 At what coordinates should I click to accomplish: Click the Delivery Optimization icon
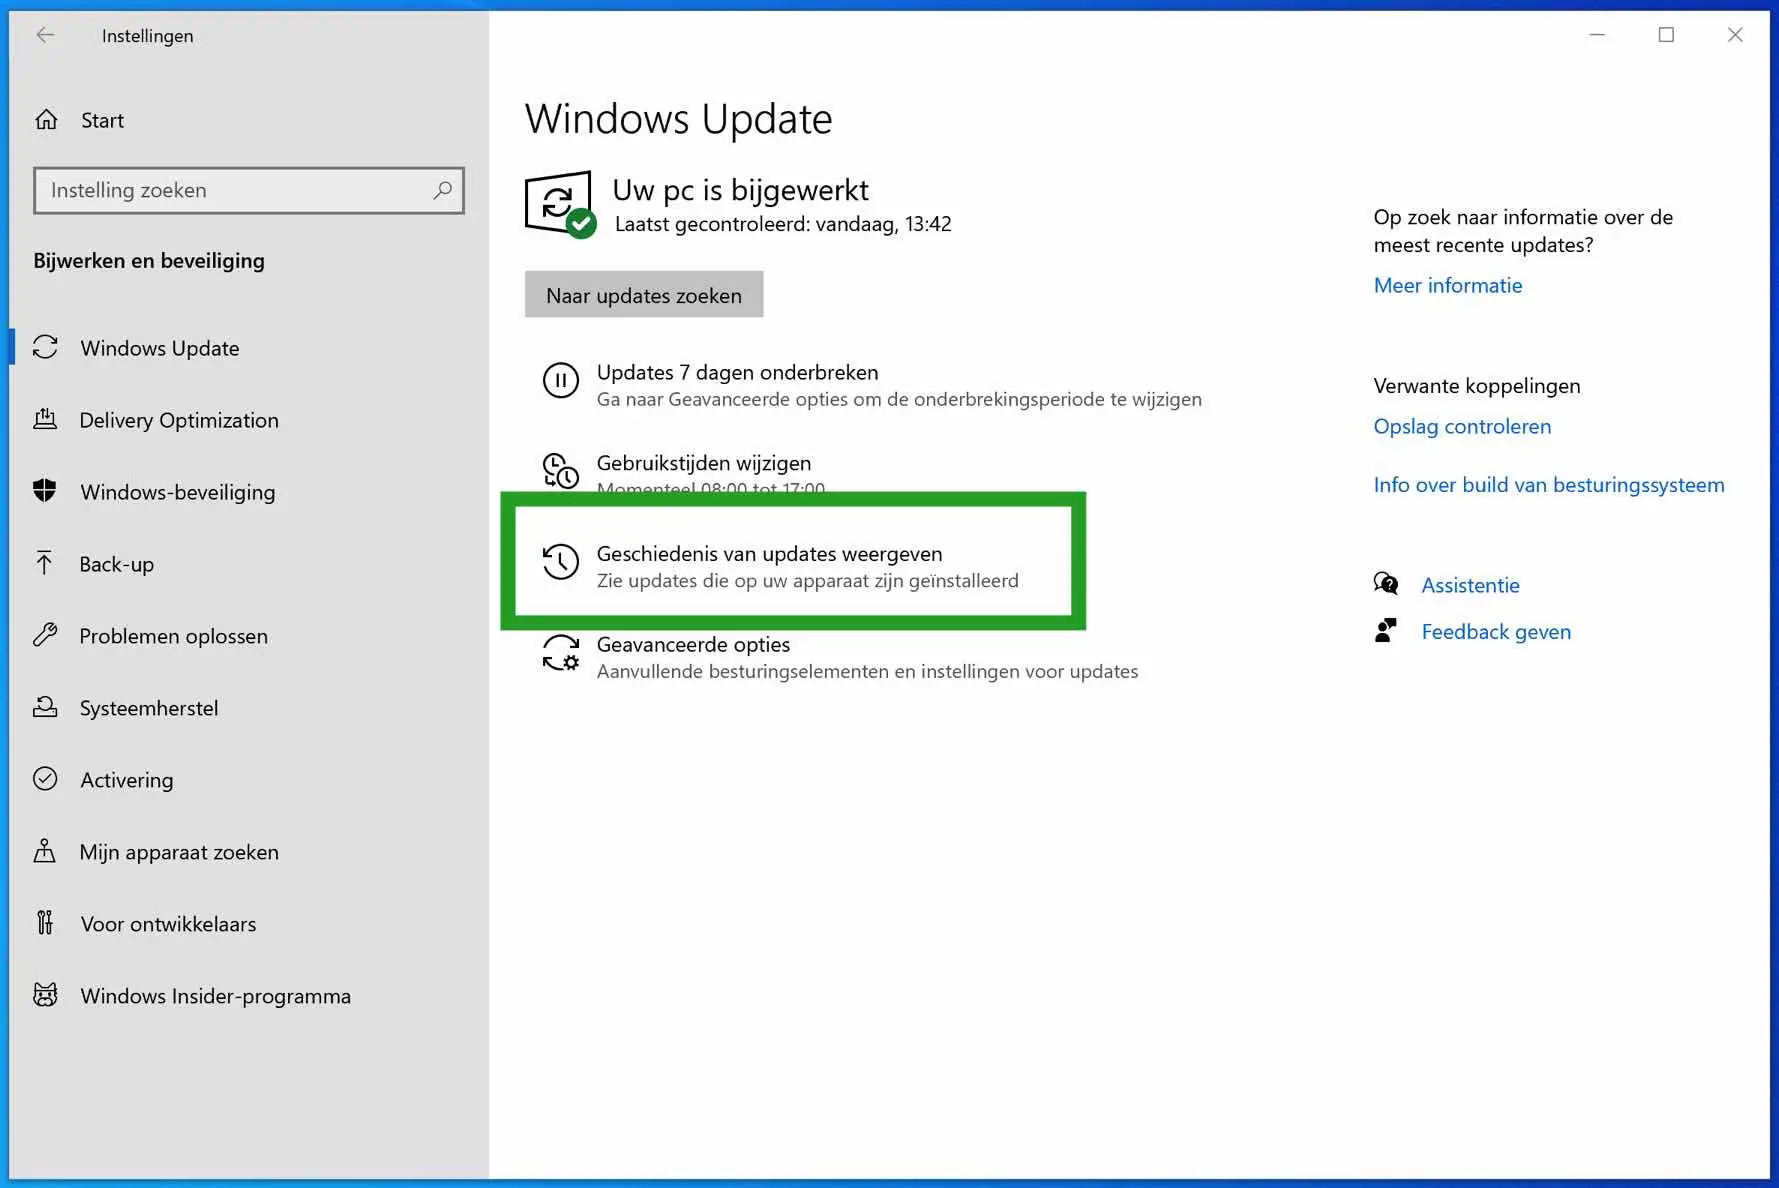(x=45, y=419)
